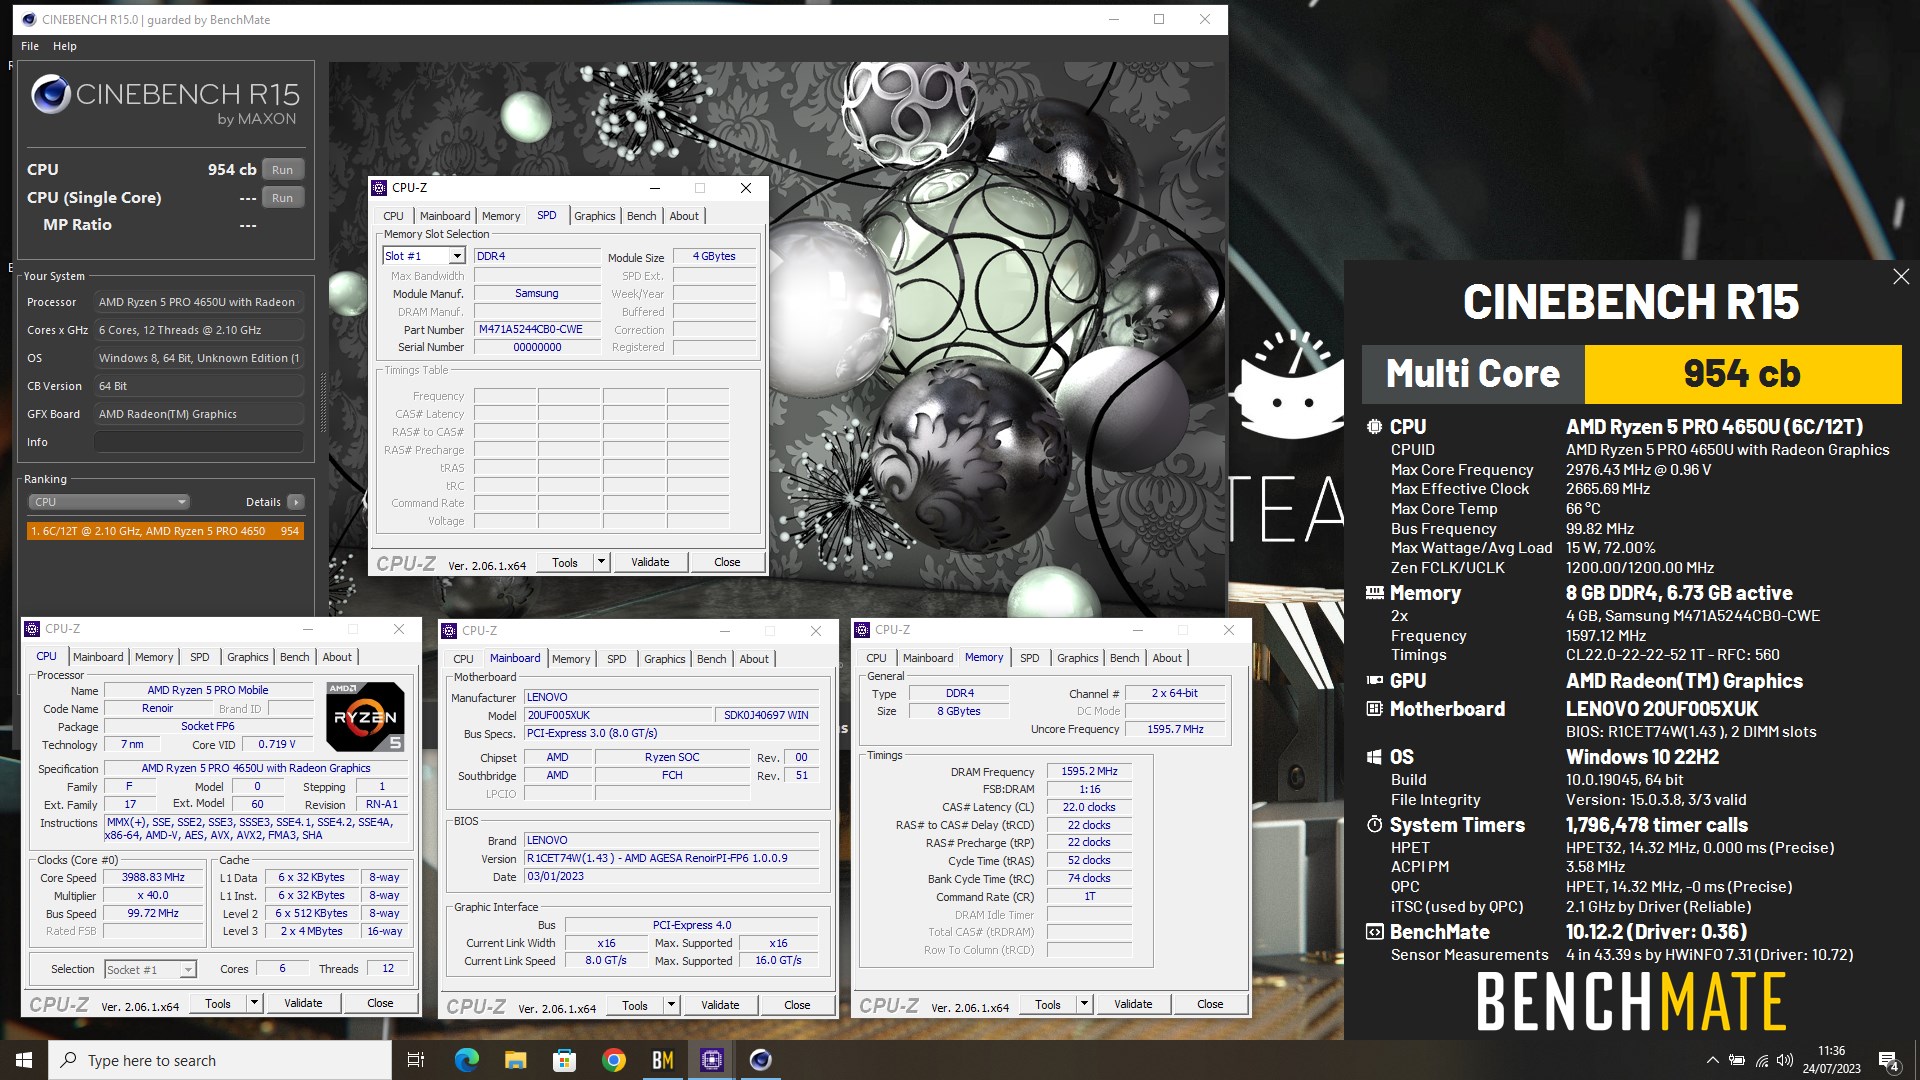Image resolution: width=1920 pixels, height=1080 pixels.
Task: Click Validate in CPU-Z SPD window
Action: click(650, 562)
